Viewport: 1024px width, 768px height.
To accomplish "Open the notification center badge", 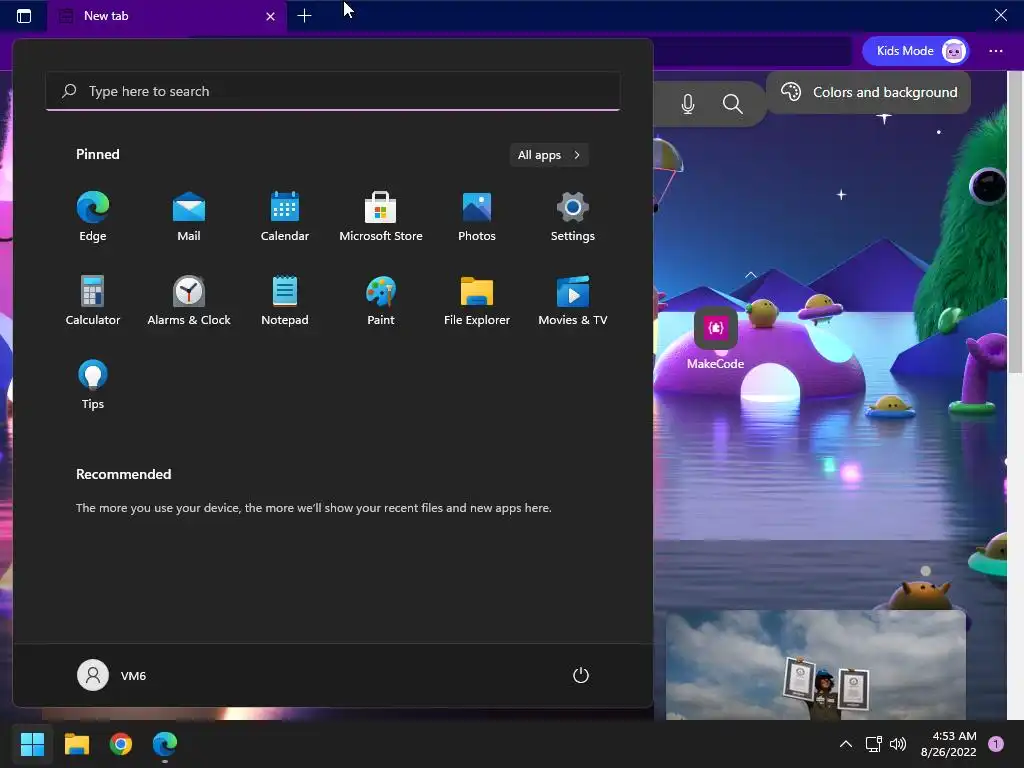I will [996, 744].
